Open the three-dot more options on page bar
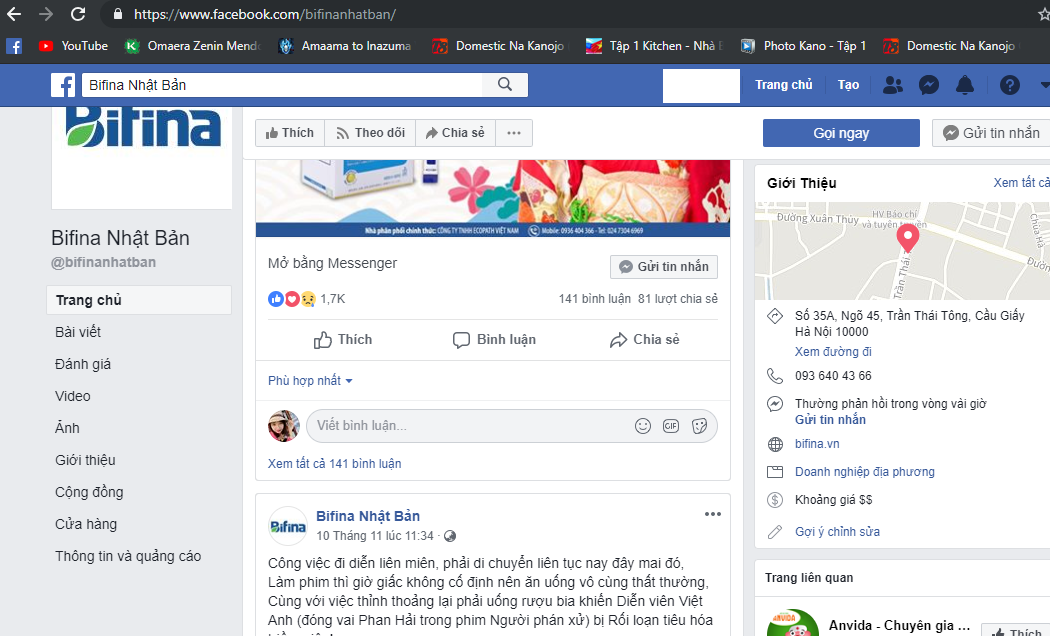 coord(514,133)
